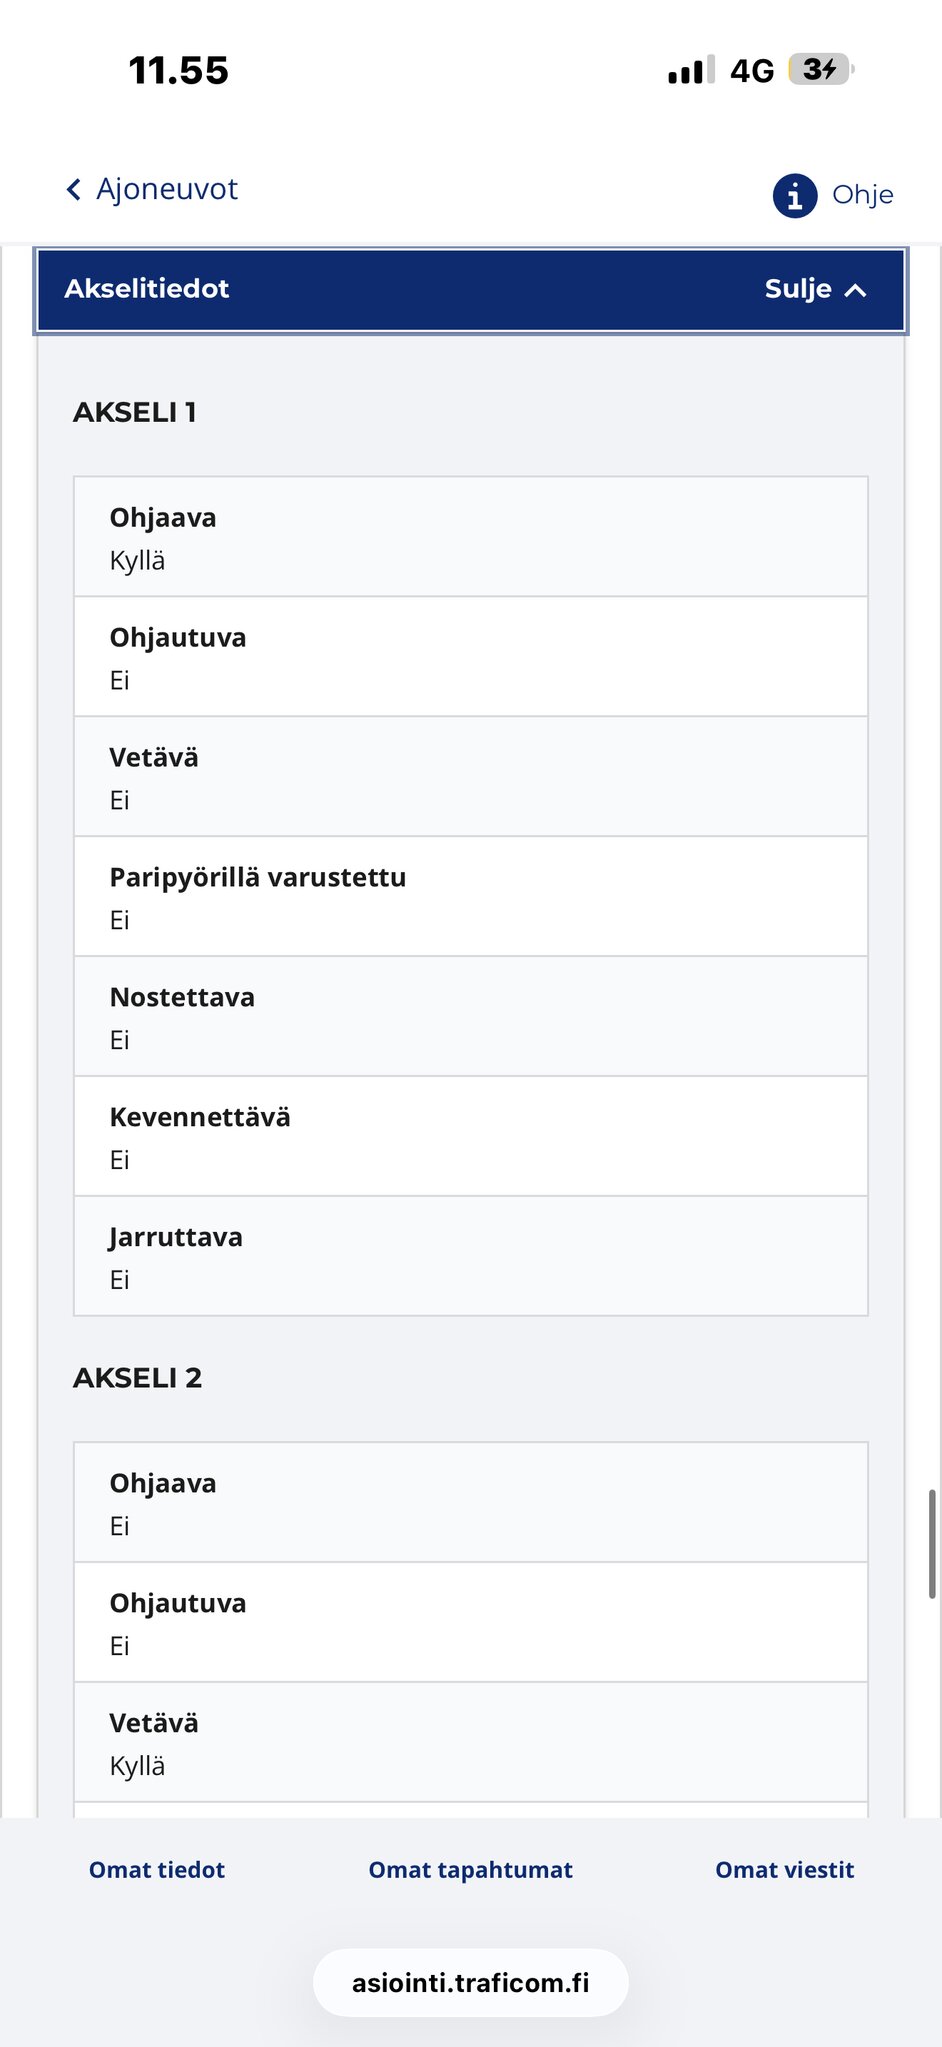Screen dimensions: 942x2047
Task: Tap the 11.55 status bar clock
Action: click(x=179, y=71)
